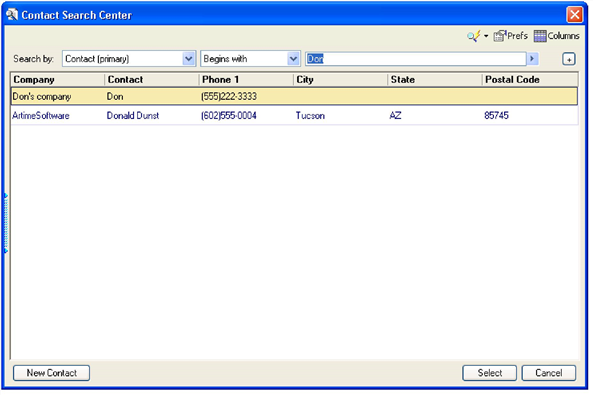Click the 85745 postal code cell
The height and width of the screenshot is (395, 593).
[x=496, y=115]
